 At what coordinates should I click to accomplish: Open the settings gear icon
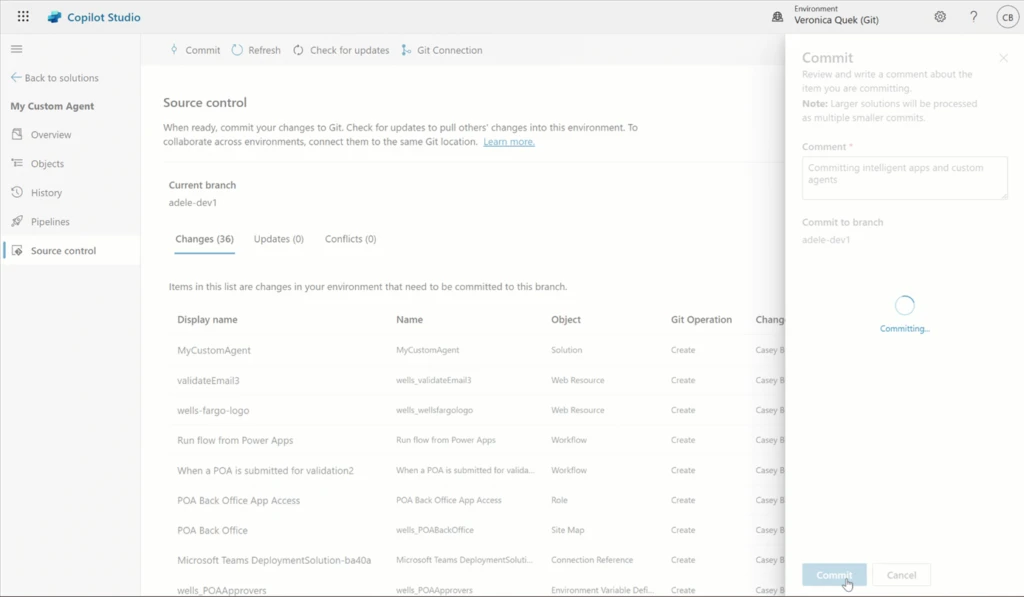(940, 17)
